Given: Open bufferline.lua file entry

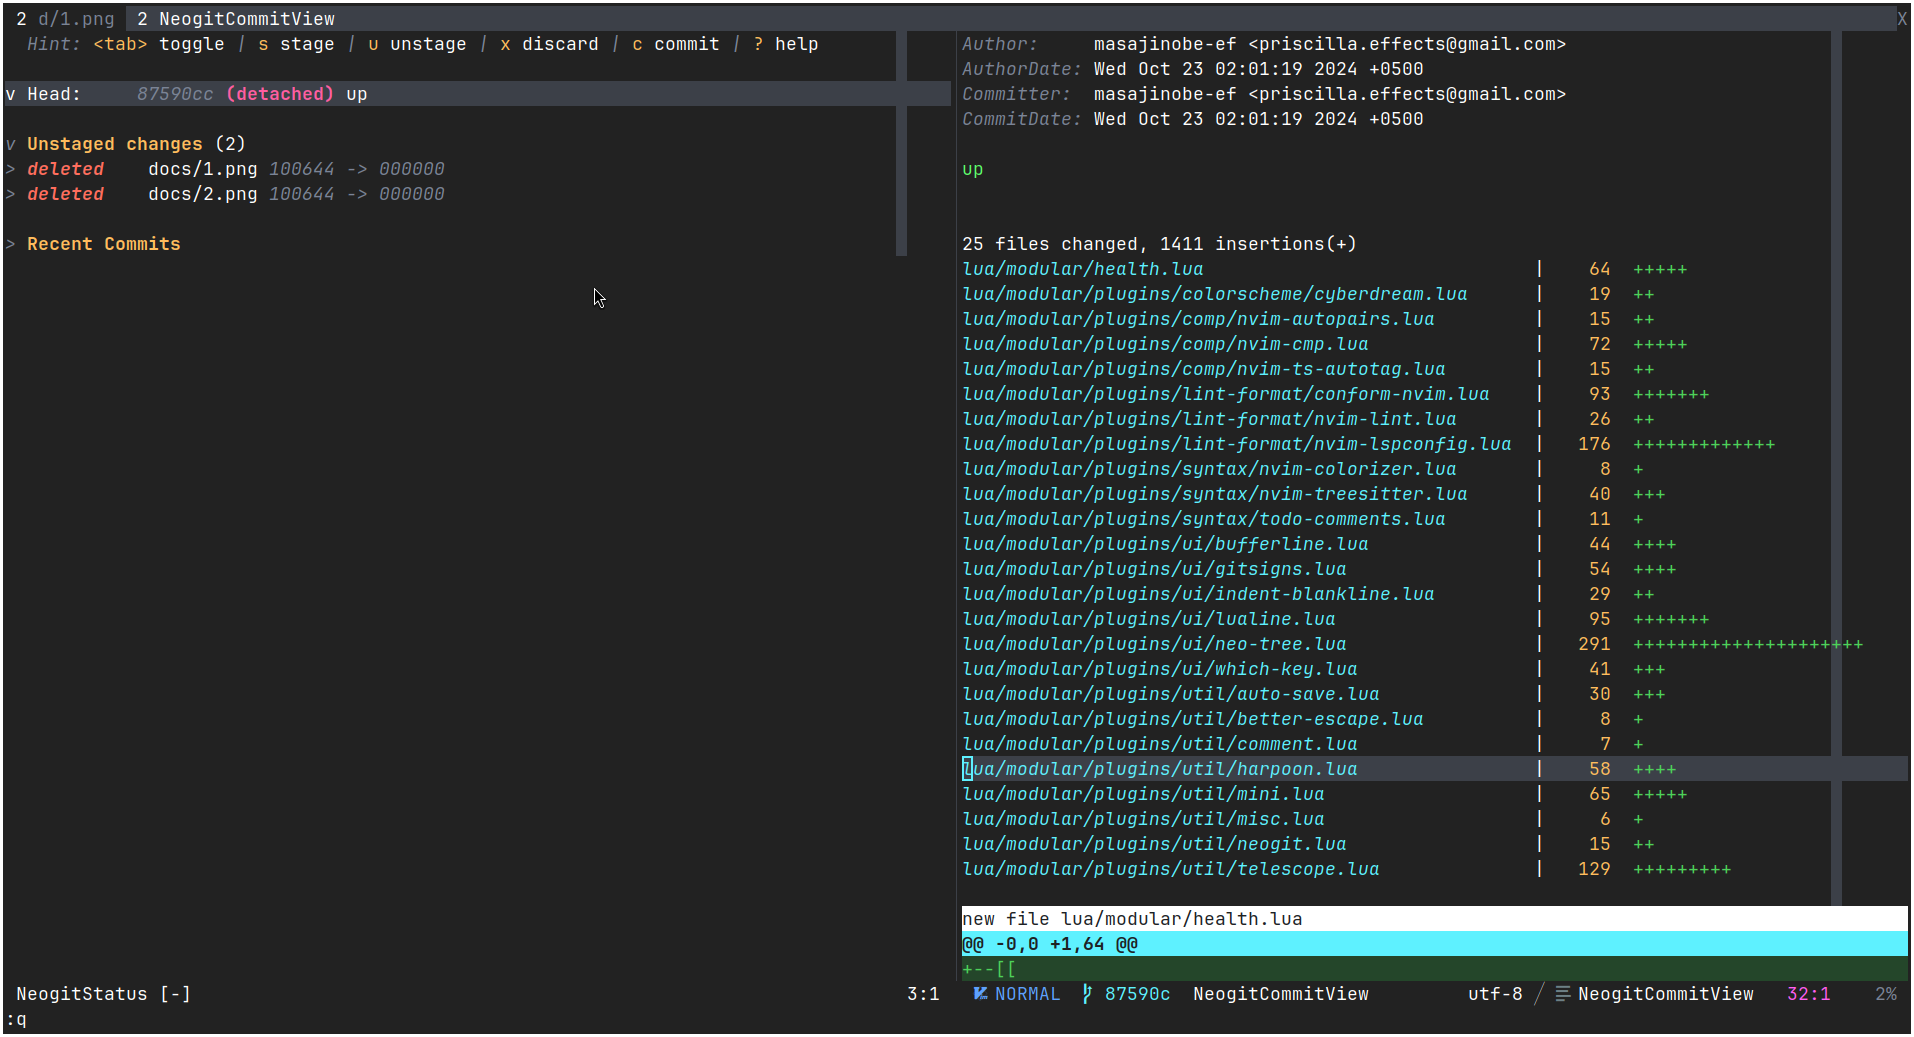Looking at the screenshot, I should [x=1165, y=544].
